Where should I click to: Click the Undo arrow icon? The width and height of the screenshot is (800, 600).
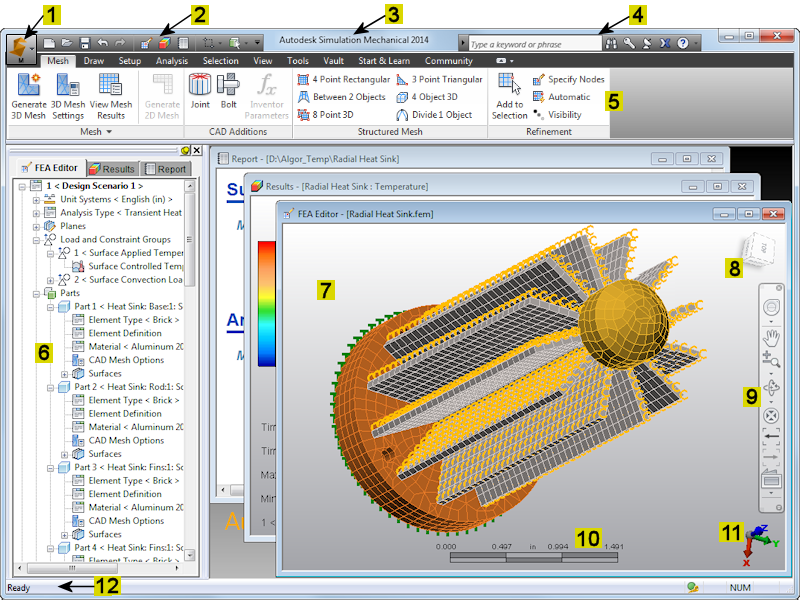tap(103, 43)
